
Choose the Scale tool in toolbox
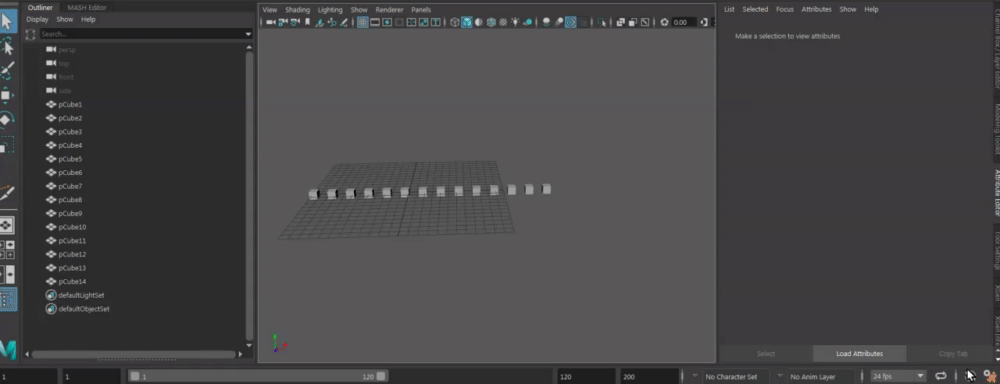point(6,145)
